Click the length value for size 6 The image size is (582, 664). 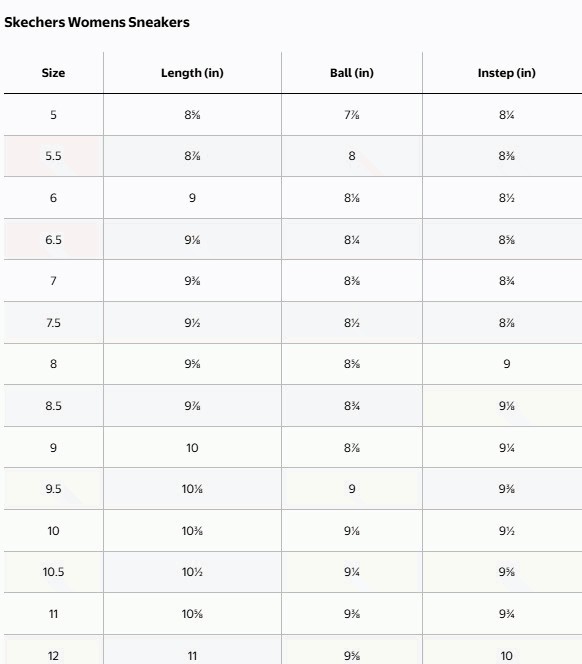click(192, 198)
